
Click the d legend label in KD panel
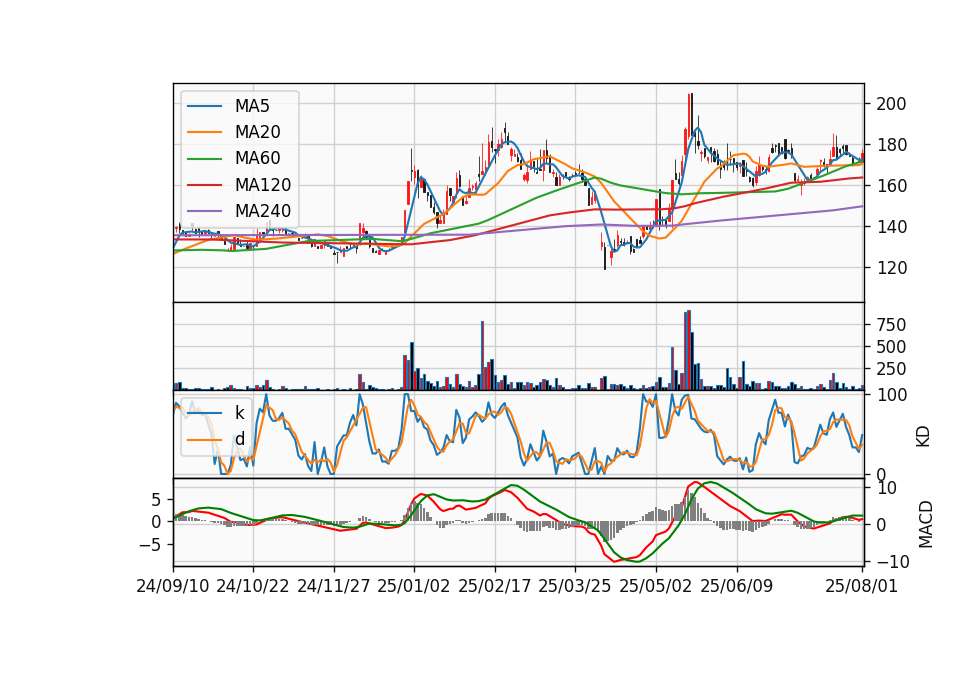pyautogui.click(x=239, y=439)
